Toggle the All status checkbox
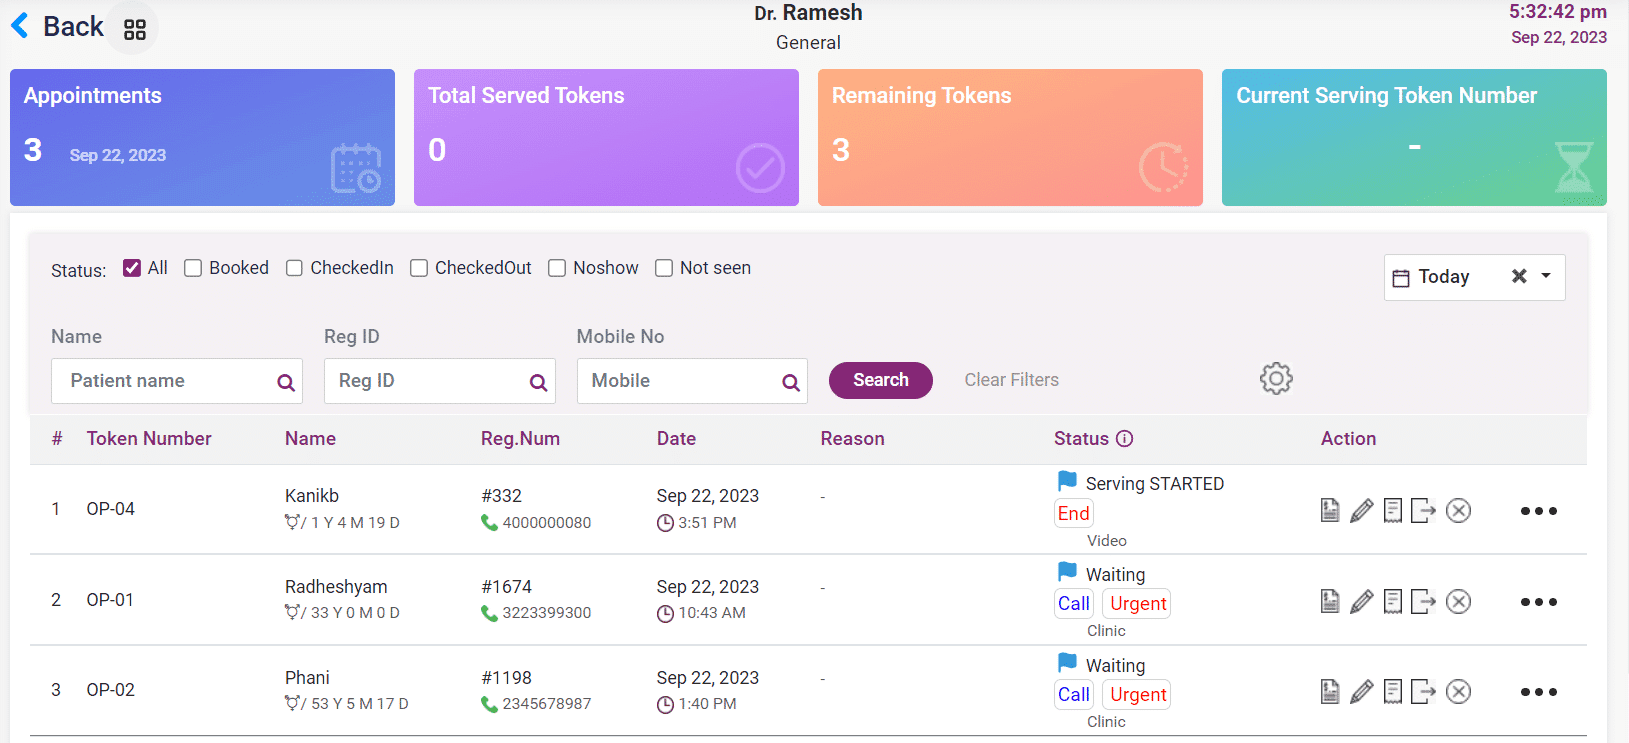 tap(132, 268)
